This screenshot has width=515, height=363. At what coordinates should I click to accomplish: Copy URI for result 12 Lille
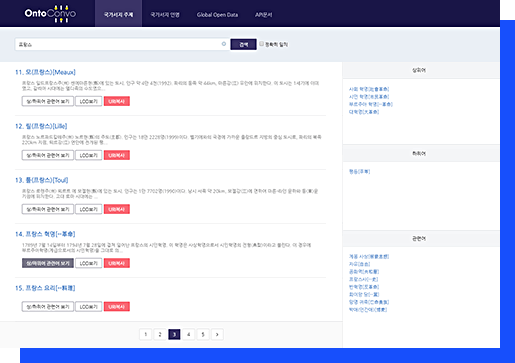point(117,155)
